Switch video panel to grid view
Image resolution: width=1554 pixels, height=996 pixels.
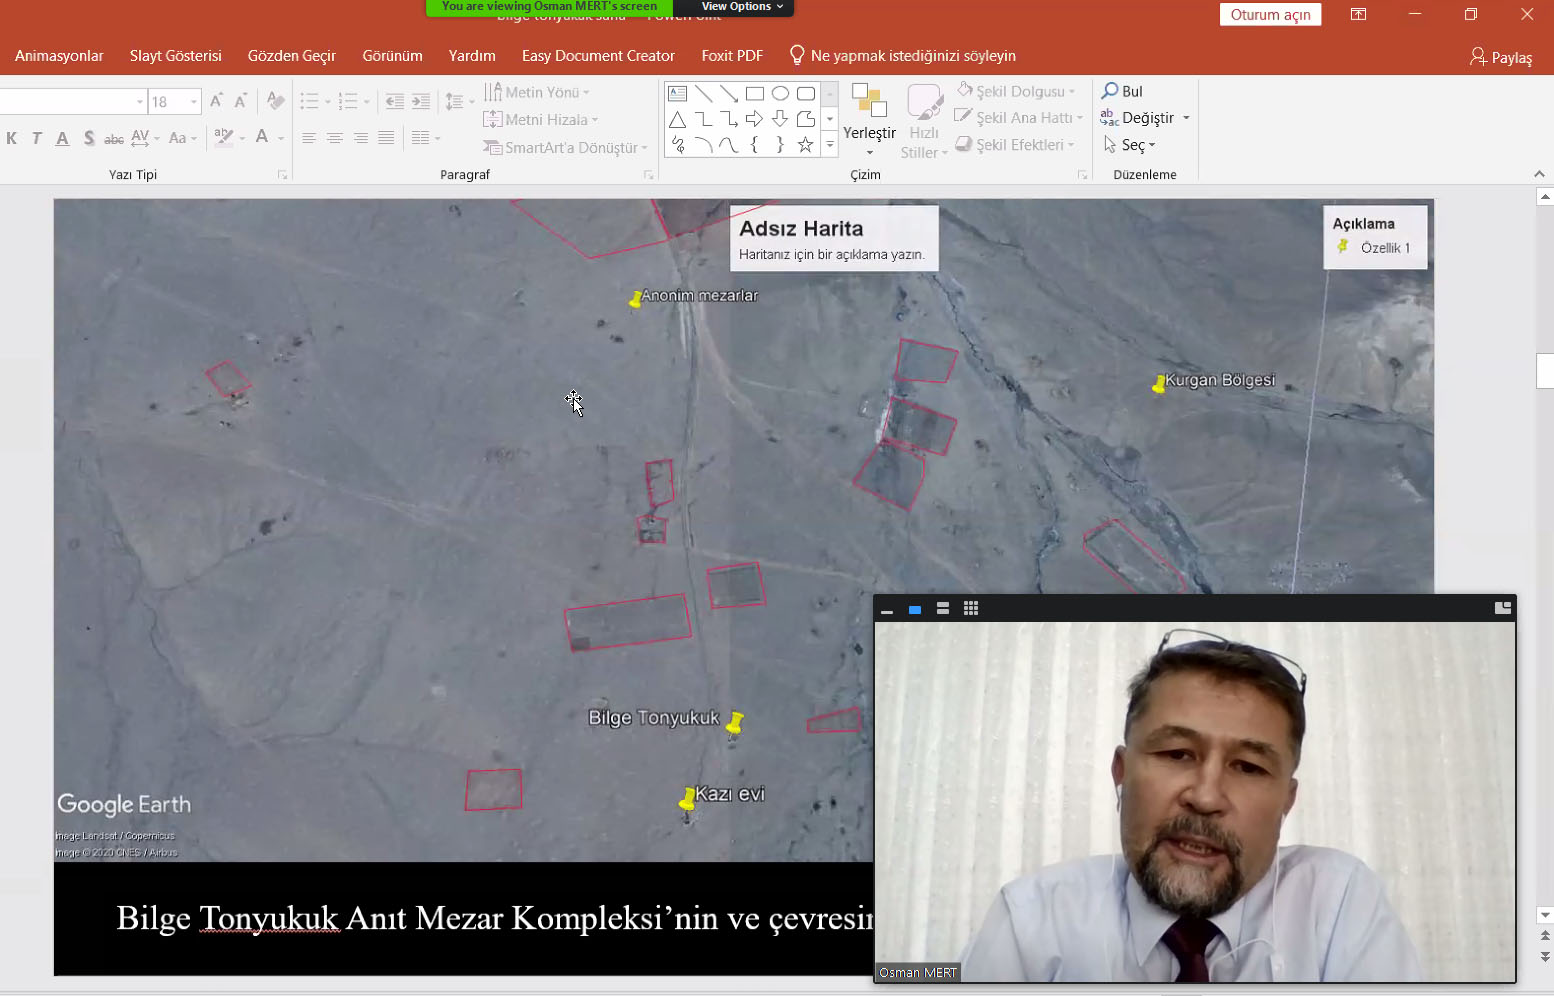click(x=970, y=609)
